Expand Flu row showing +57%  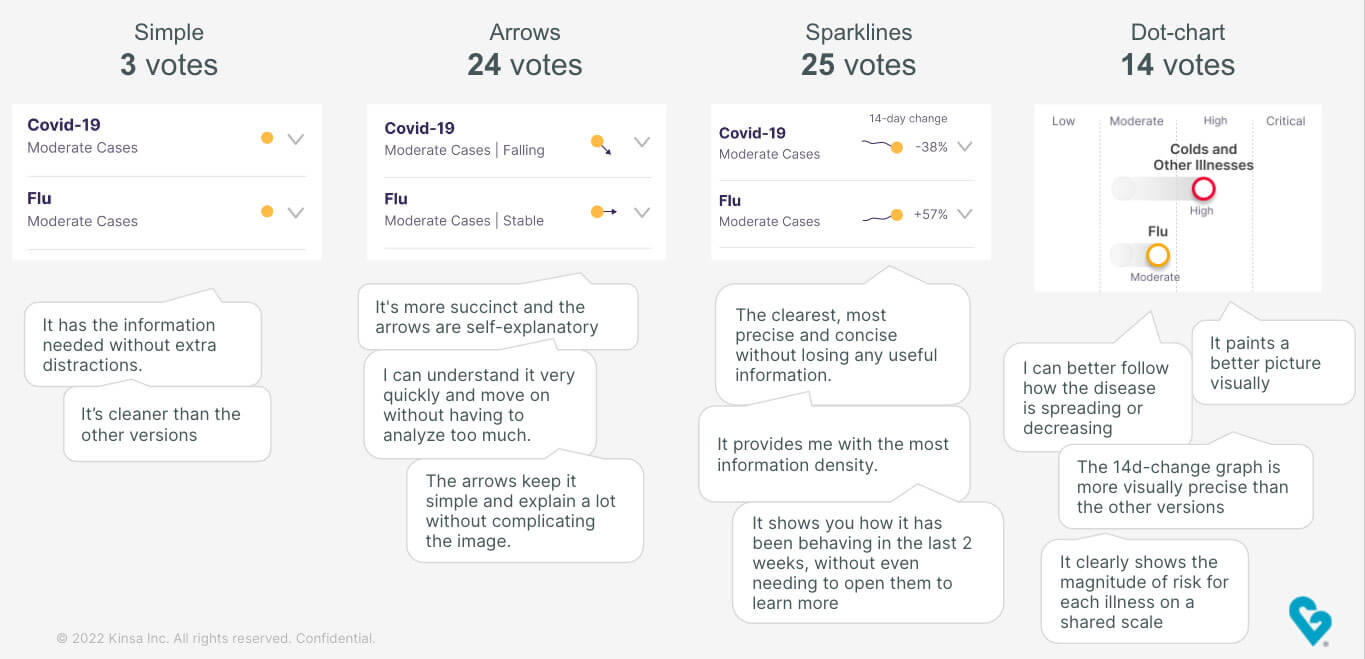tap(964, 214)
